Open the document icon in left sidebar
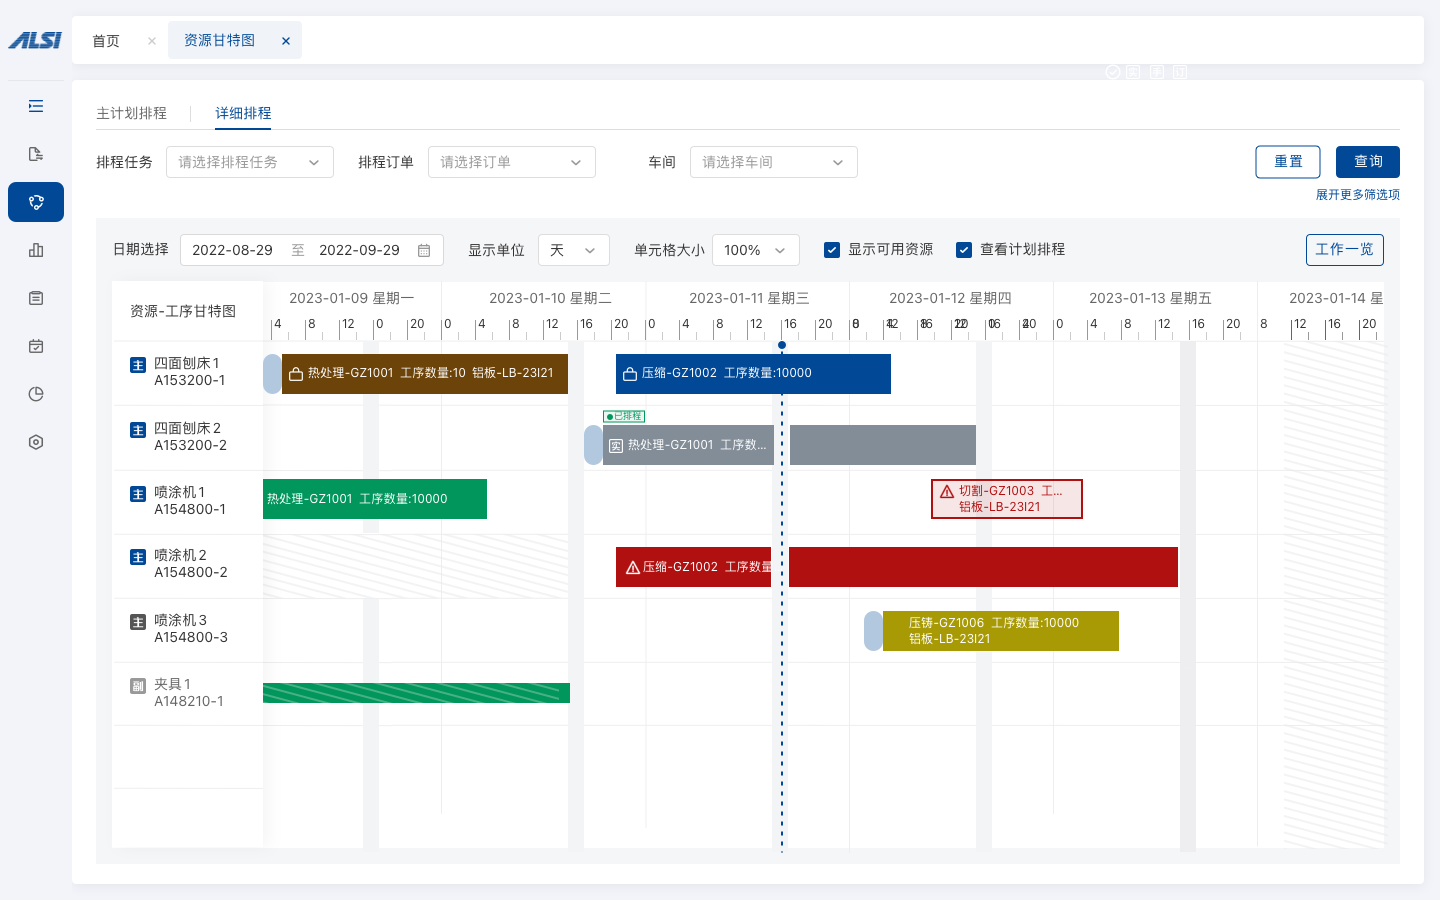Screen dimensions: 1440x900 click(36, 154)
